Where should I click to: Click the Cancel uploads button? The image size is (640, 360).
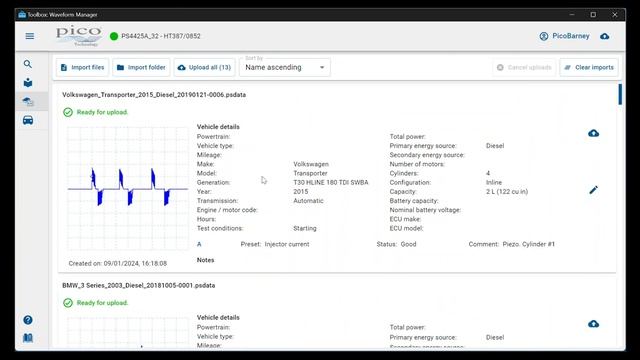click(524, 67)
